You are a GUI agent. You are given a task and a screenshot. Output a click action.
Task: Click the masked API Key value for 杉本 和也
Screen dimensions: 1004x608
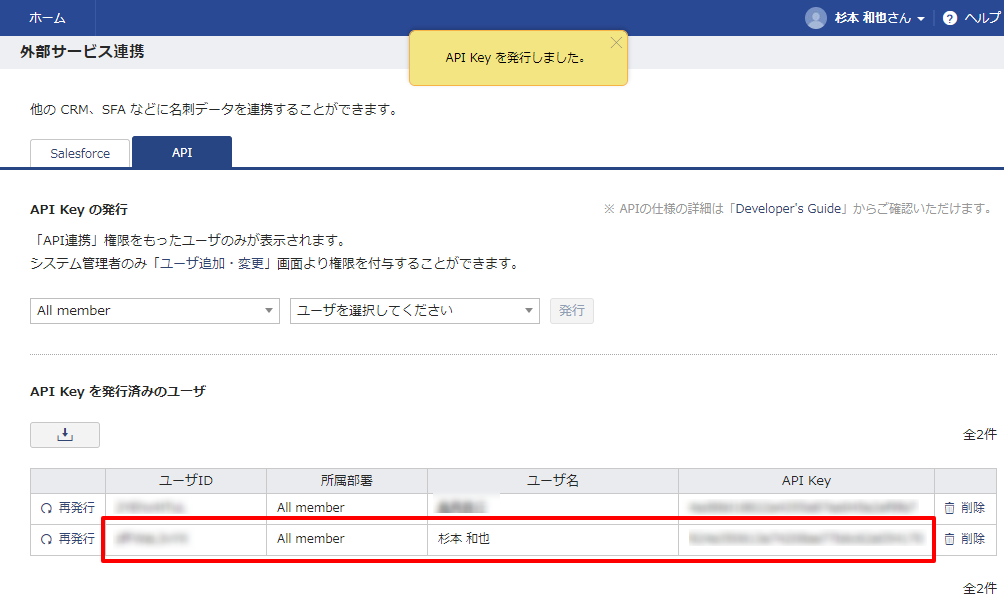pos(805,538)
